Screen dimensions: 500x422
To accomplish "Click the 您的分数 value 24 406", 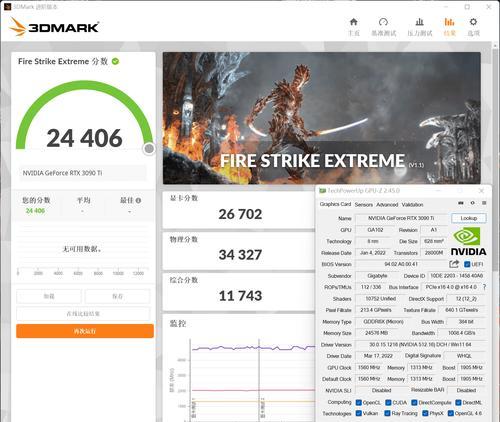I will 35,211.
